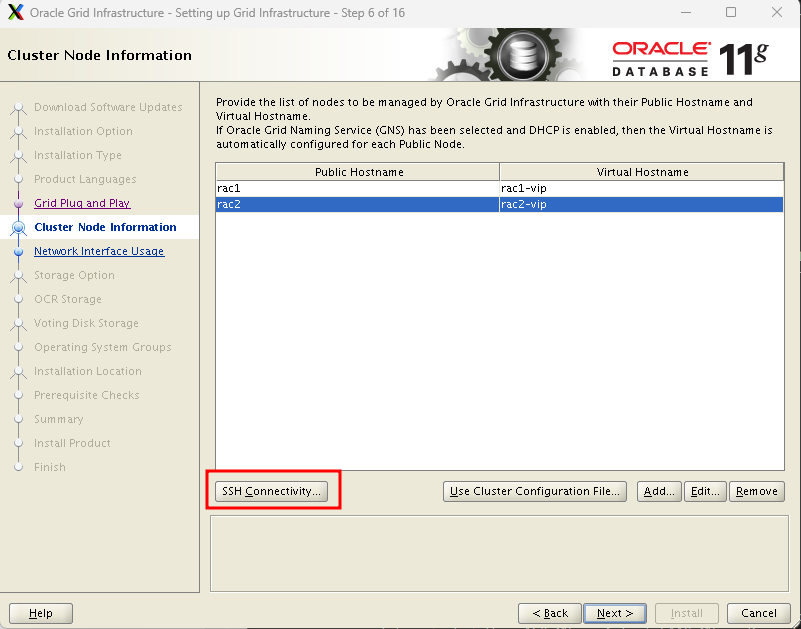Open the SSH Connectivity dialog
Screen dimensions: 801x629
tap(271, 491)
